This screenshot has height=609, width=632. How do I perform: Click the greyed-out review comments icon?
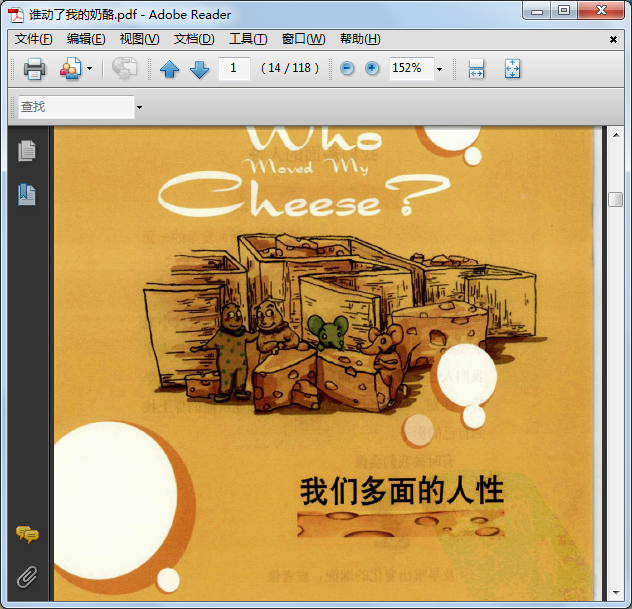coord(124,69)
